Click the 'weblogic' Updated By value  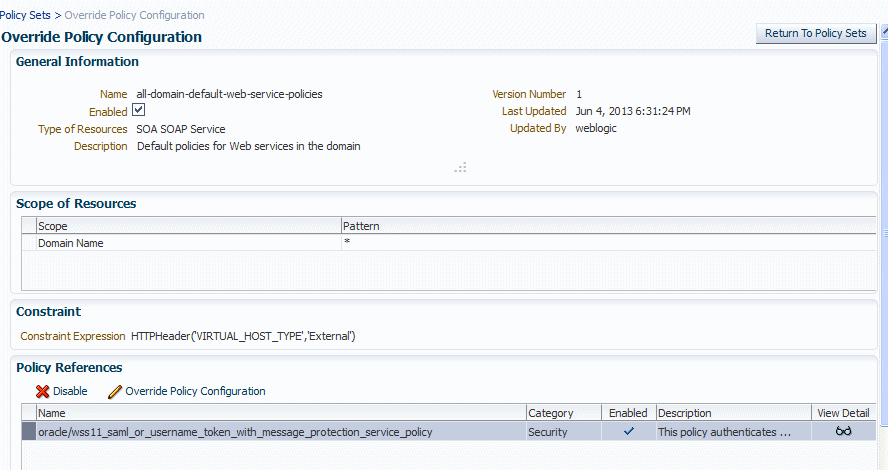pos(596,128)
